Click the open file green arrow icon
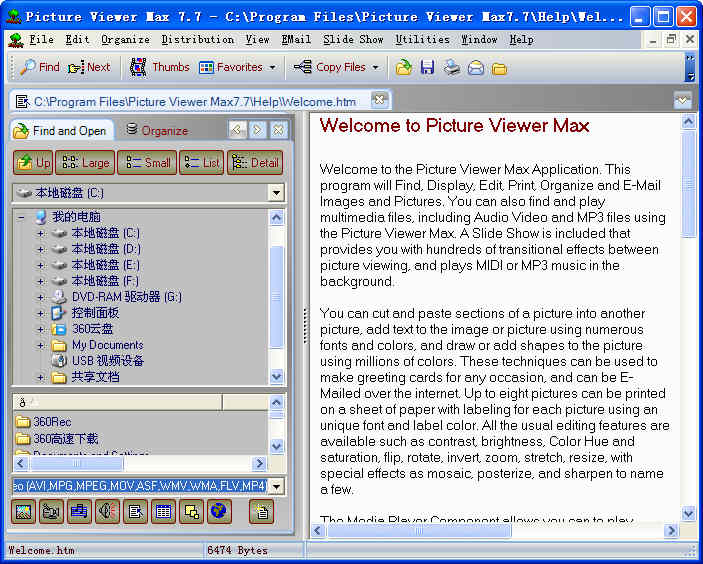 (404, 68)
